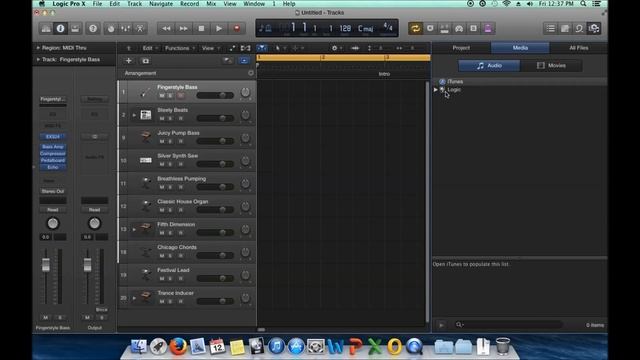The image size is (640, 360).
Task: Rewind the playhead
Action: [x=166, y=28]
